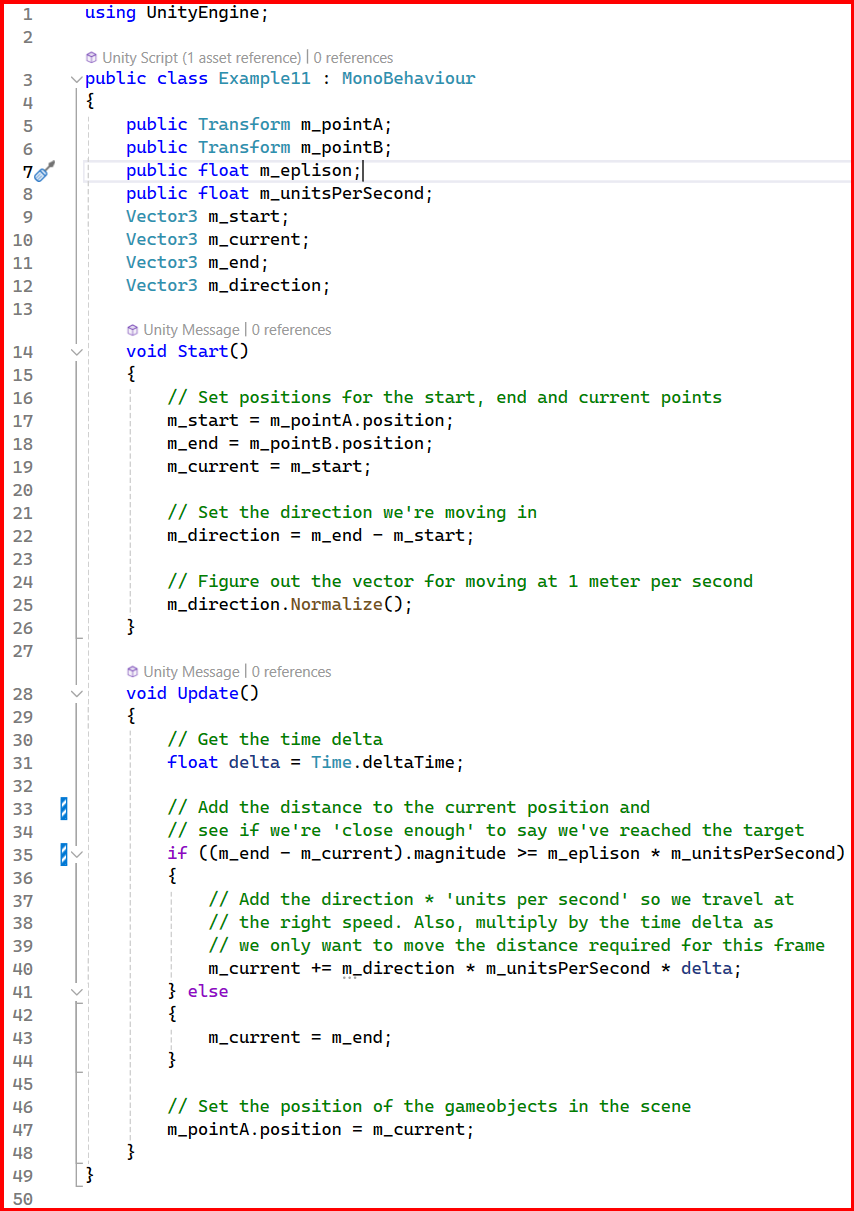
Task: Click the Normalize method call
Action: (x=335, y=605)
